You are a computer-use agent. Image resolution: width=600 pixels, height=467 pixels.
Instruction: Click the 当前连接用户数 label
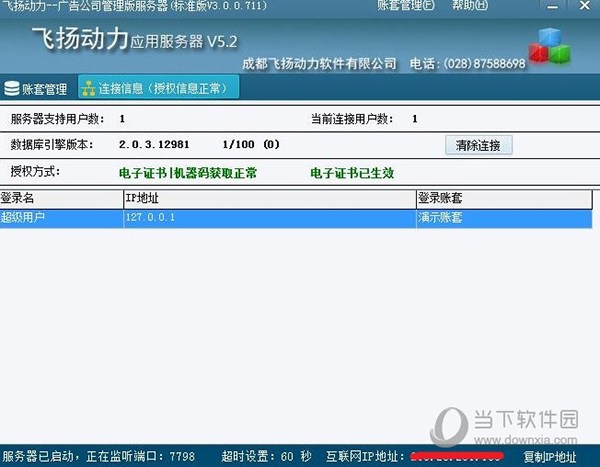[x=352, y=119]
